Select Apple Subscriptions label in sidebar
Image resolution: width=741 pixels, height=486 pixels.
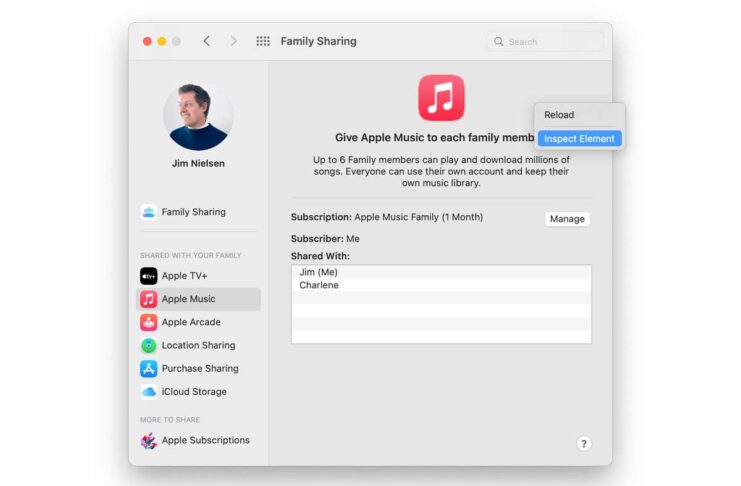(x=206, y=440)
